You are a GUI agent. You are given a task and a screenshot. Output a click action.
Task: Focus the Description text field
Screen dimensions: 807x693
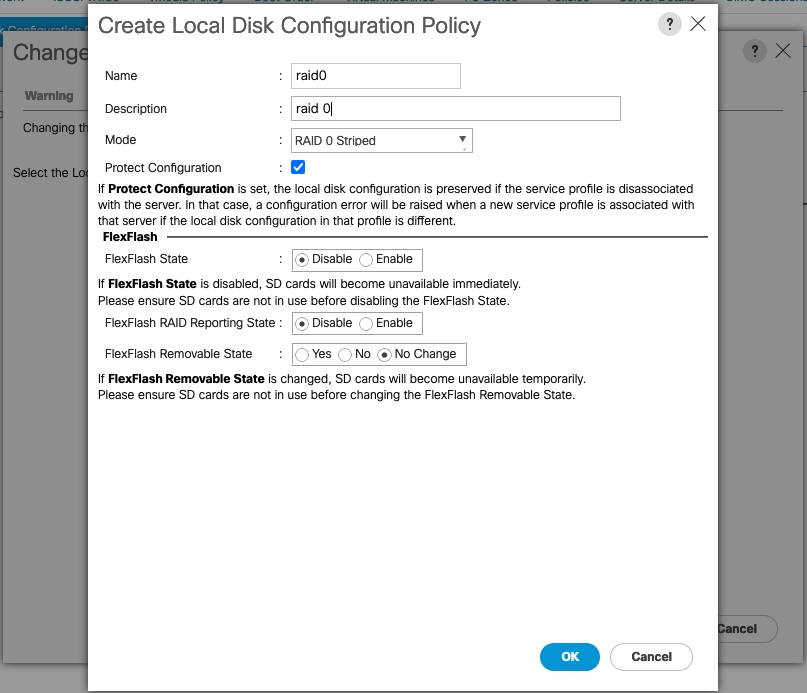455,109
